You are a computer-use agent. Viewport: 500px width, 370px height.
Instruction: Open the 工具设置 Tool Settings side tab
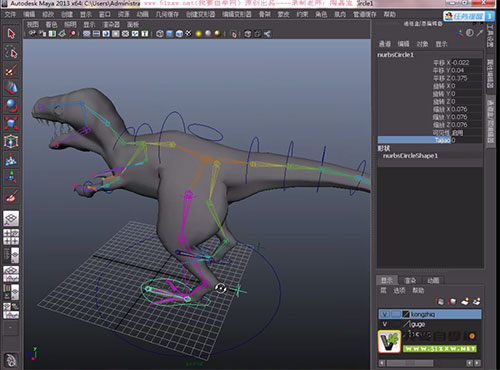[x=490, y=35]
